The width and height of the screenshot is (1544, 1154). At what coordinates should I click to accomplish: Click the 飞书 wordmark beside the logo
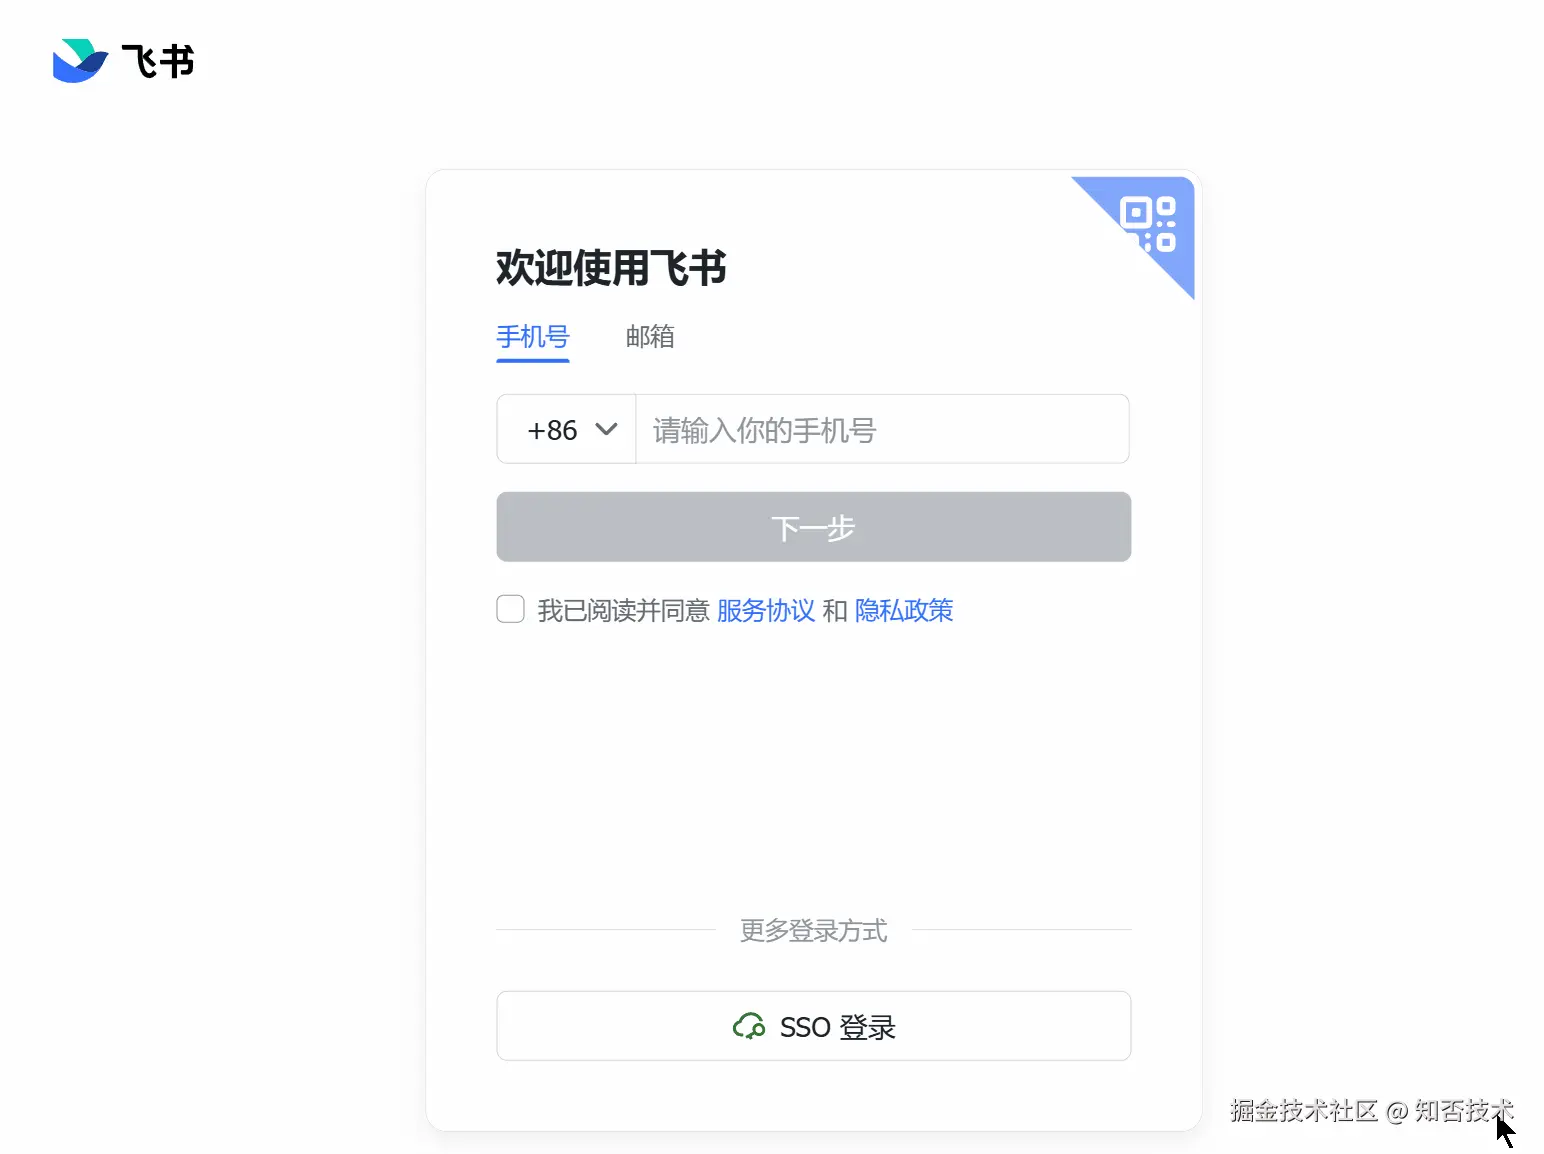(x=158, y=62)
